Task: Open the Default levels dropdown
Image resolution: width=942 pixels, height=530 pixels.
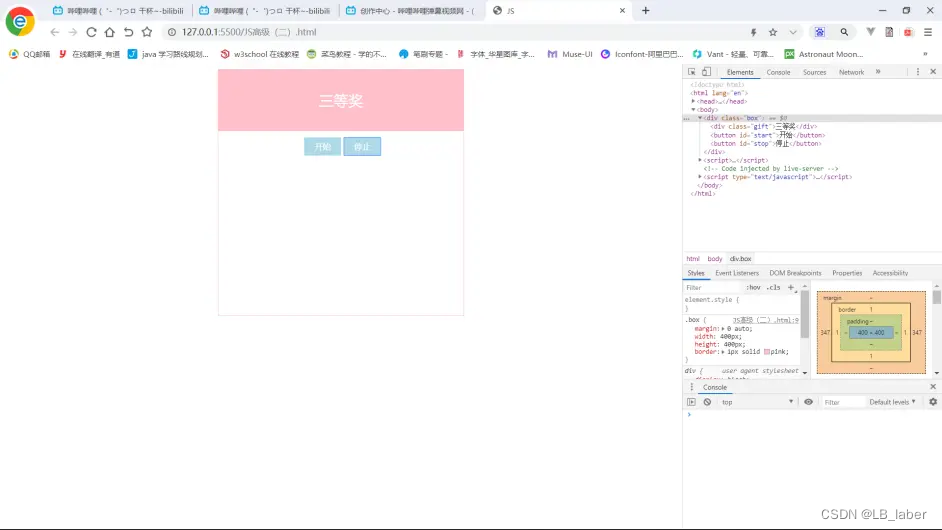Action: coord(893,403)
